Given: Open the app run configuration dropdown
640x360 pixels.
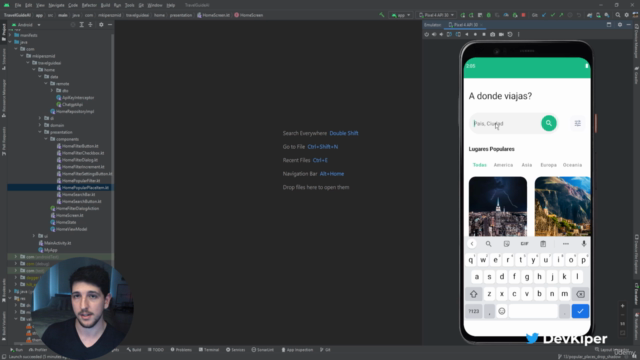Looking at the screenshot, I should click(401, 15).
